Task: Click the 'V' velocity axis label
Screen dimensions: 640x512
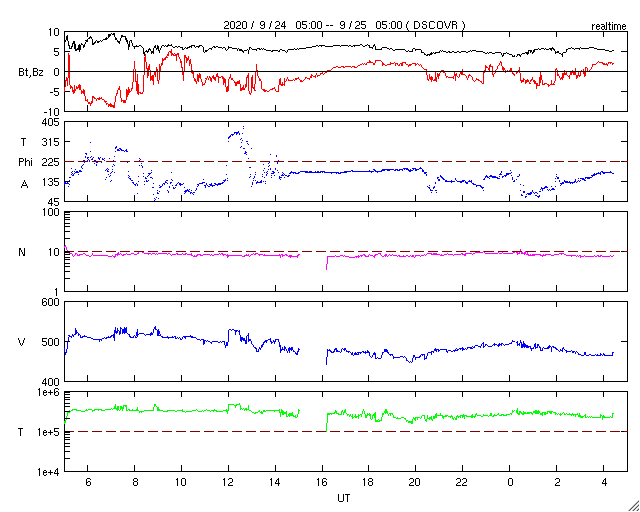Action: click(22, 342)
